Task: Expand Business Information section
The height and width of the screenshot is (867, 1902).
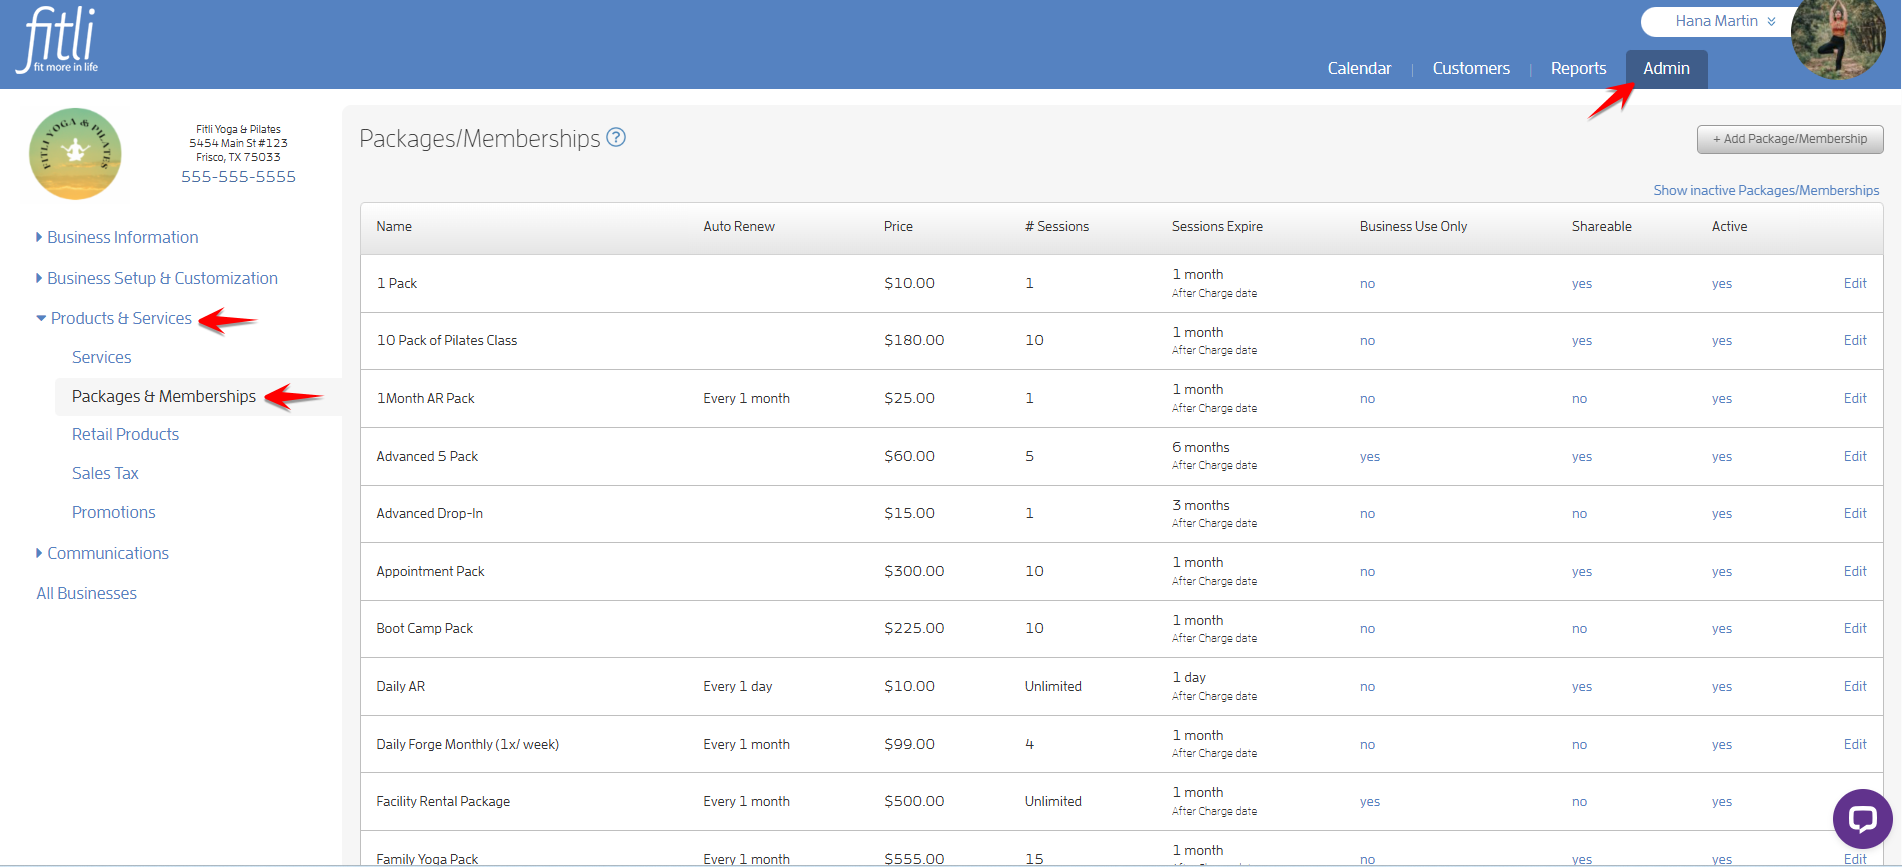Action: click(117, 237)
